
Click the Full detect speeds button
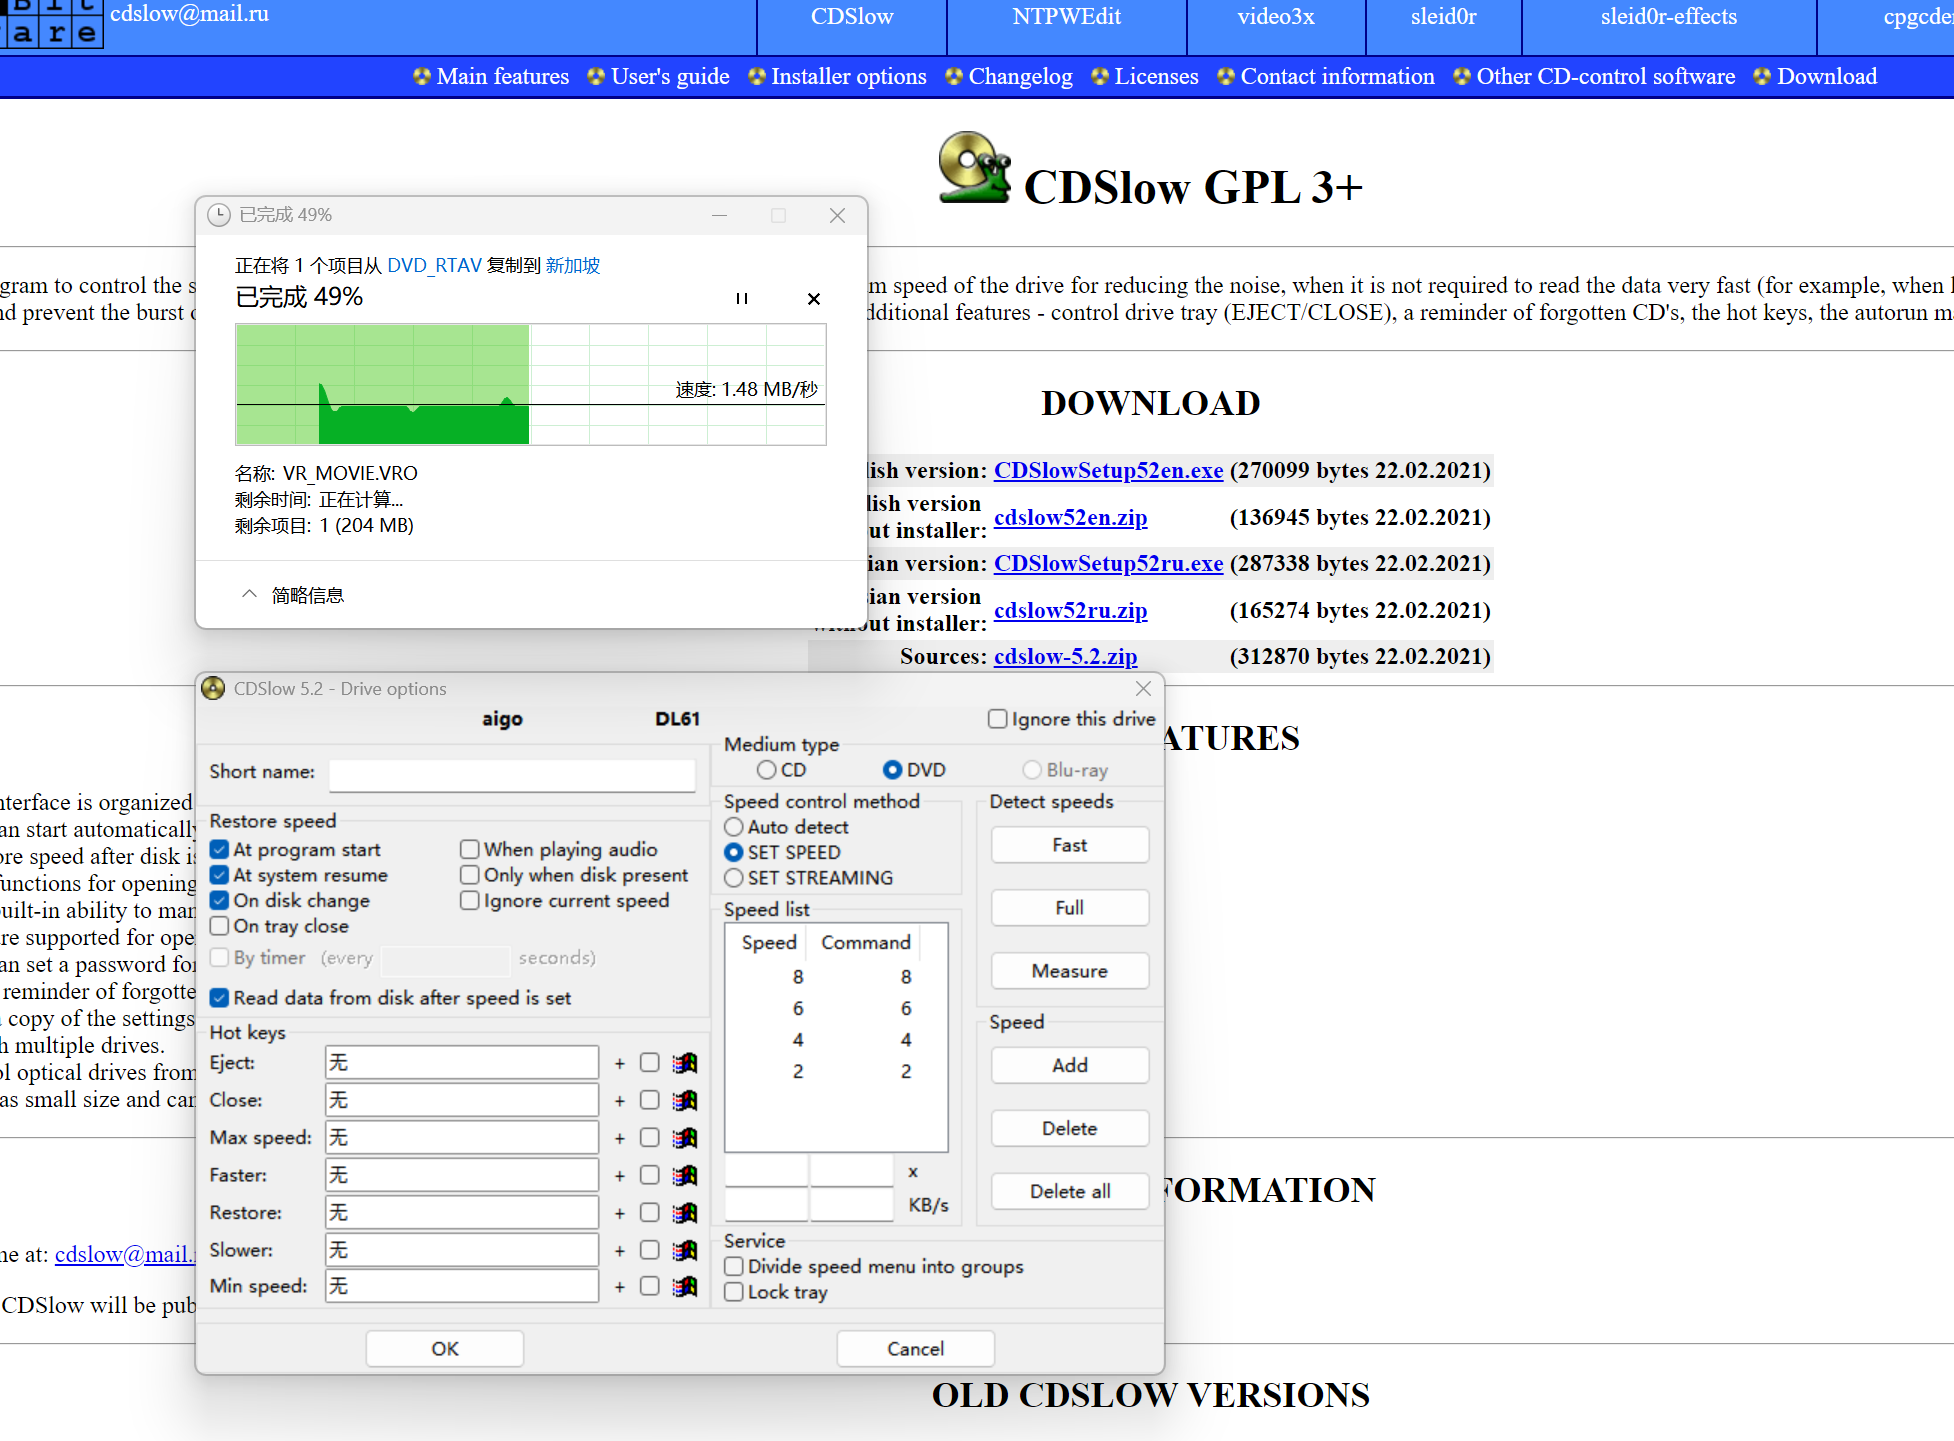pyautogui.click(x=1070, y=909)
